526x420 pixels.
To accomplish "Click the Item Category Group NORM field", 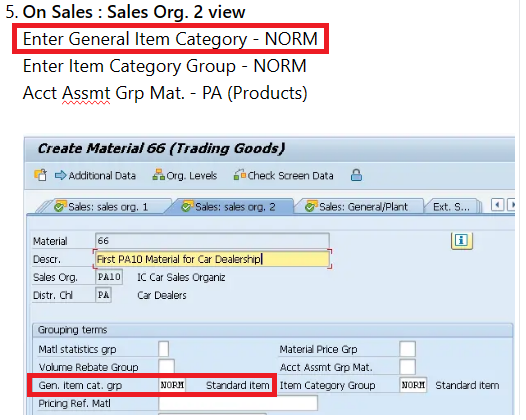I will pos(413,385).
